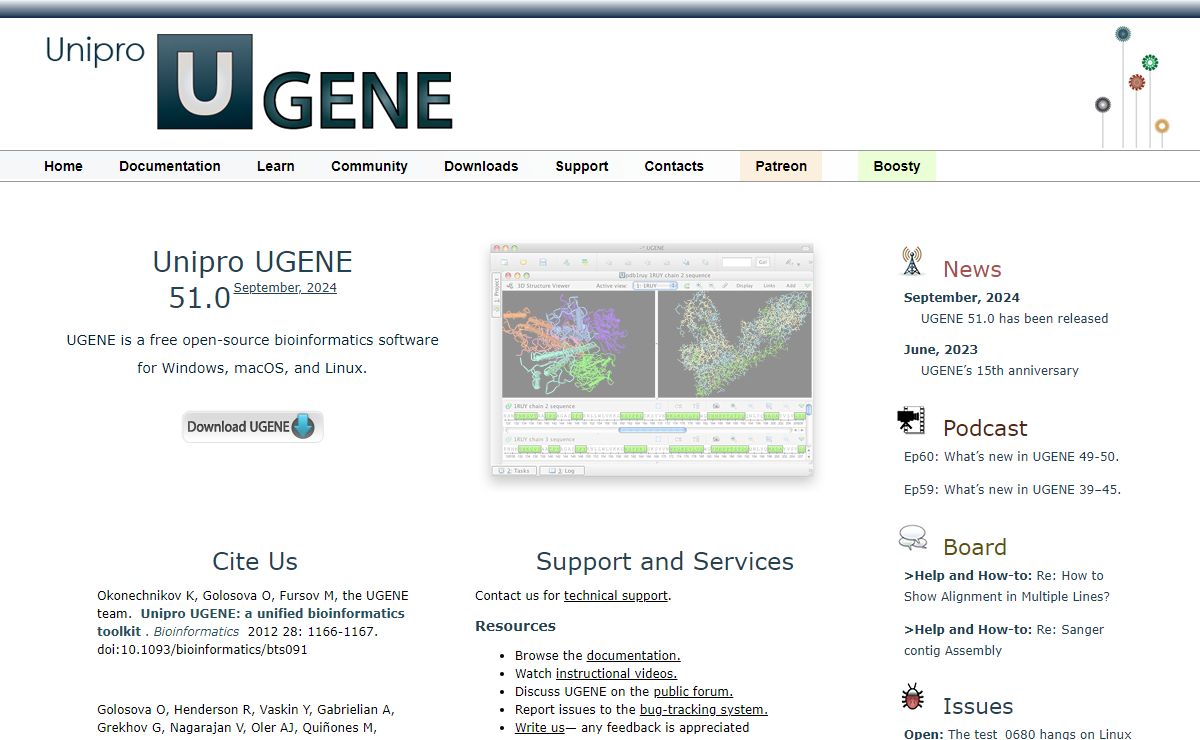Open the Issues heading link

pyautogui.click(x=978, y=706)
